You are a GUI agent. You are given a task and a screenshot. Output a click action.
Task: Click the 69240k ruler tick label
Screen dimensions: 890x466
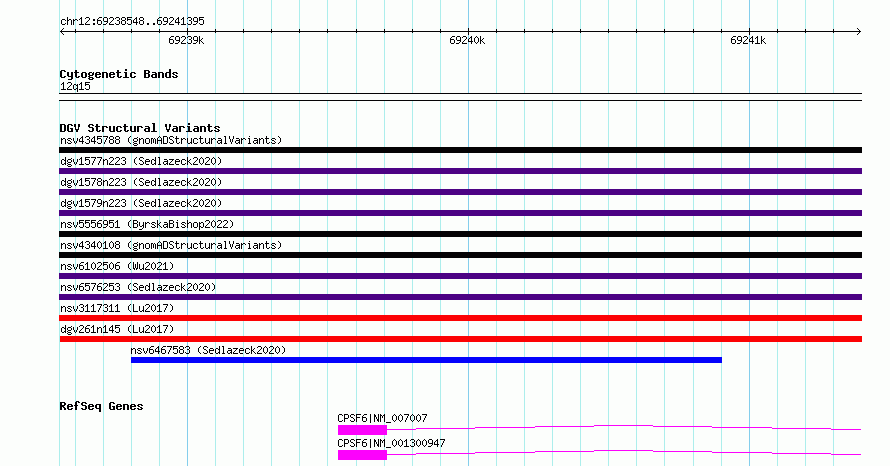tap(467, 40)
